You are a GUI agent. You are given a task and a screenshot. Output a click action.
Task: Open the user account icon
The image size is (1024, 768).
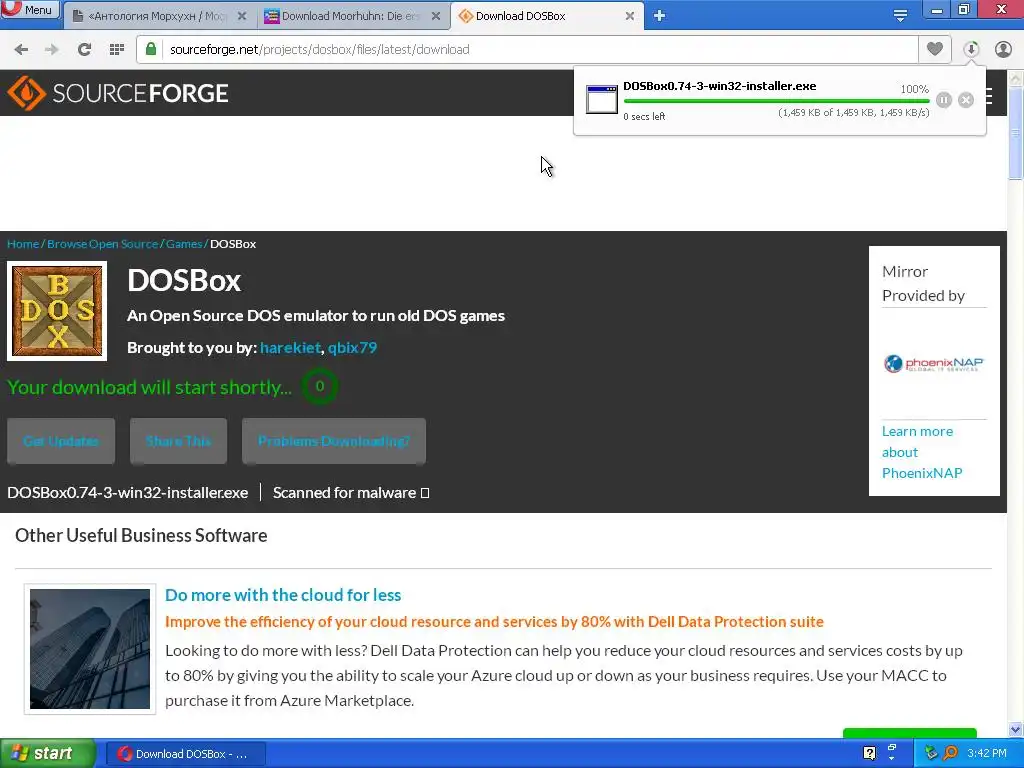1003,49
